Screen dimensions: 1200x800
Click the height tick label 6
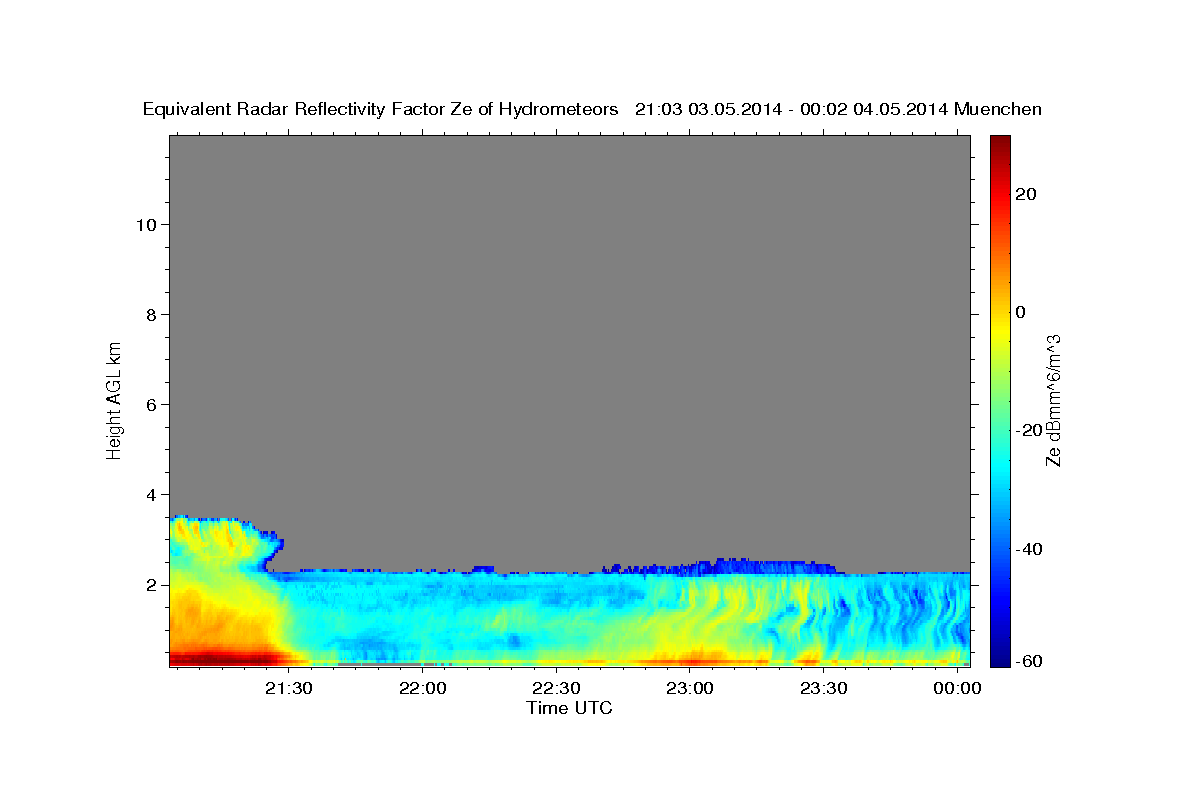(x=150, y=404)
